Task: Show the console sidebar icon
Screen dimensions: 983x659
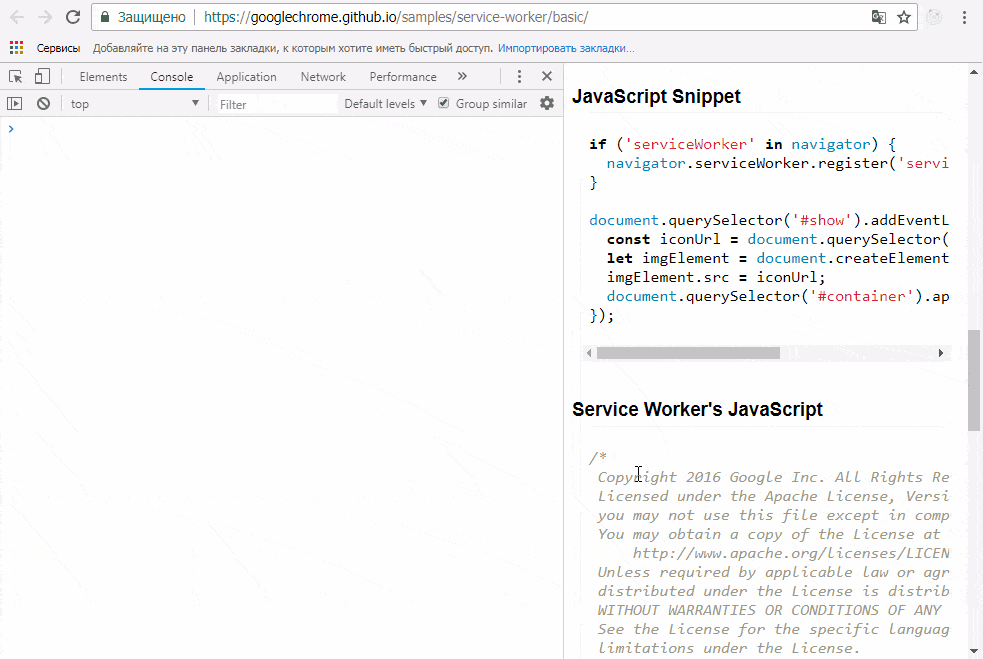Action: tap(14, 103)
